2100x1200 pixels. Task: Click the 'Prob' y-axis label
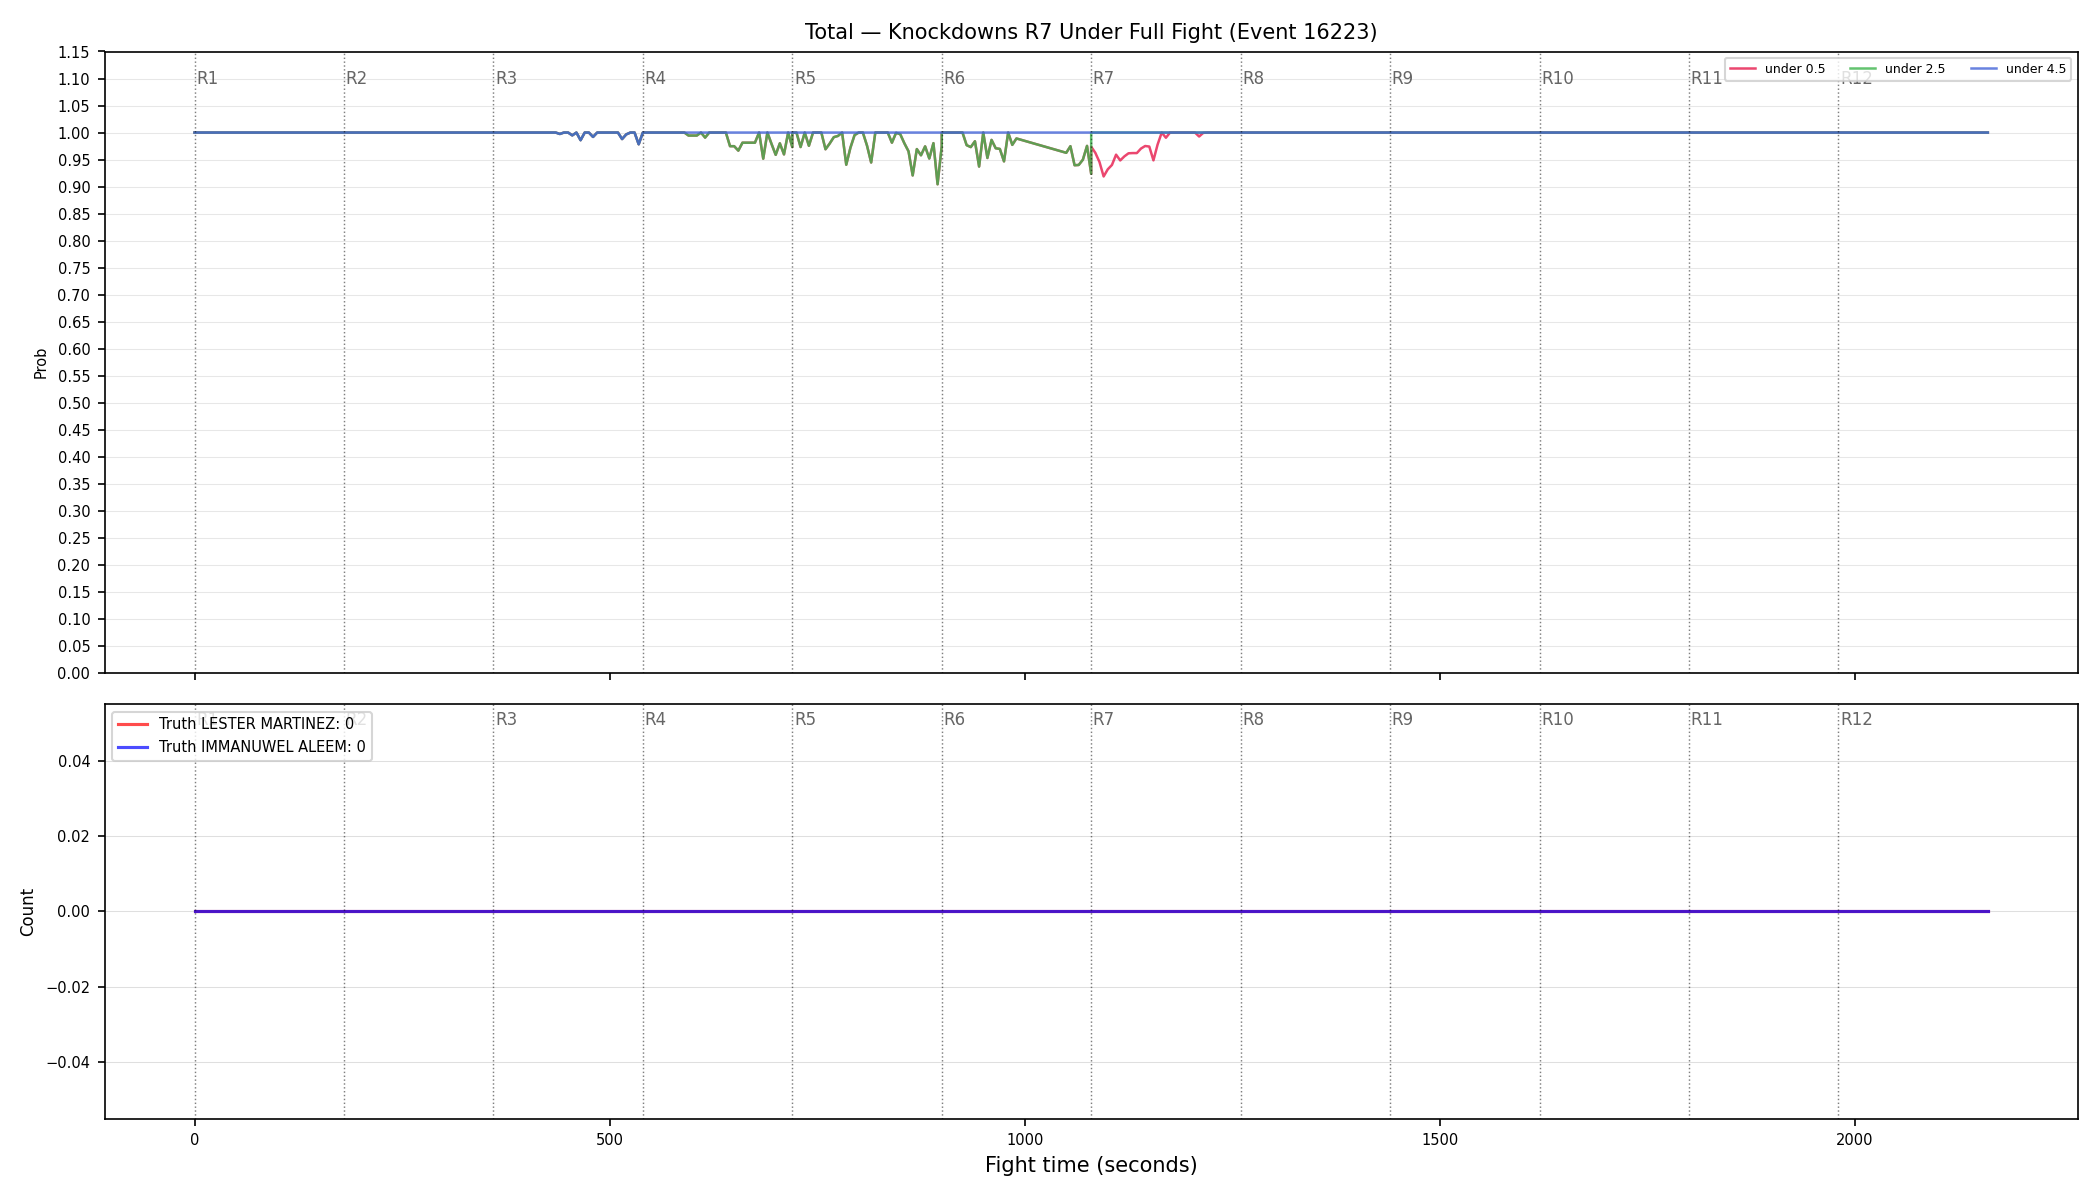pyautogui.click(x=41, y=363)
